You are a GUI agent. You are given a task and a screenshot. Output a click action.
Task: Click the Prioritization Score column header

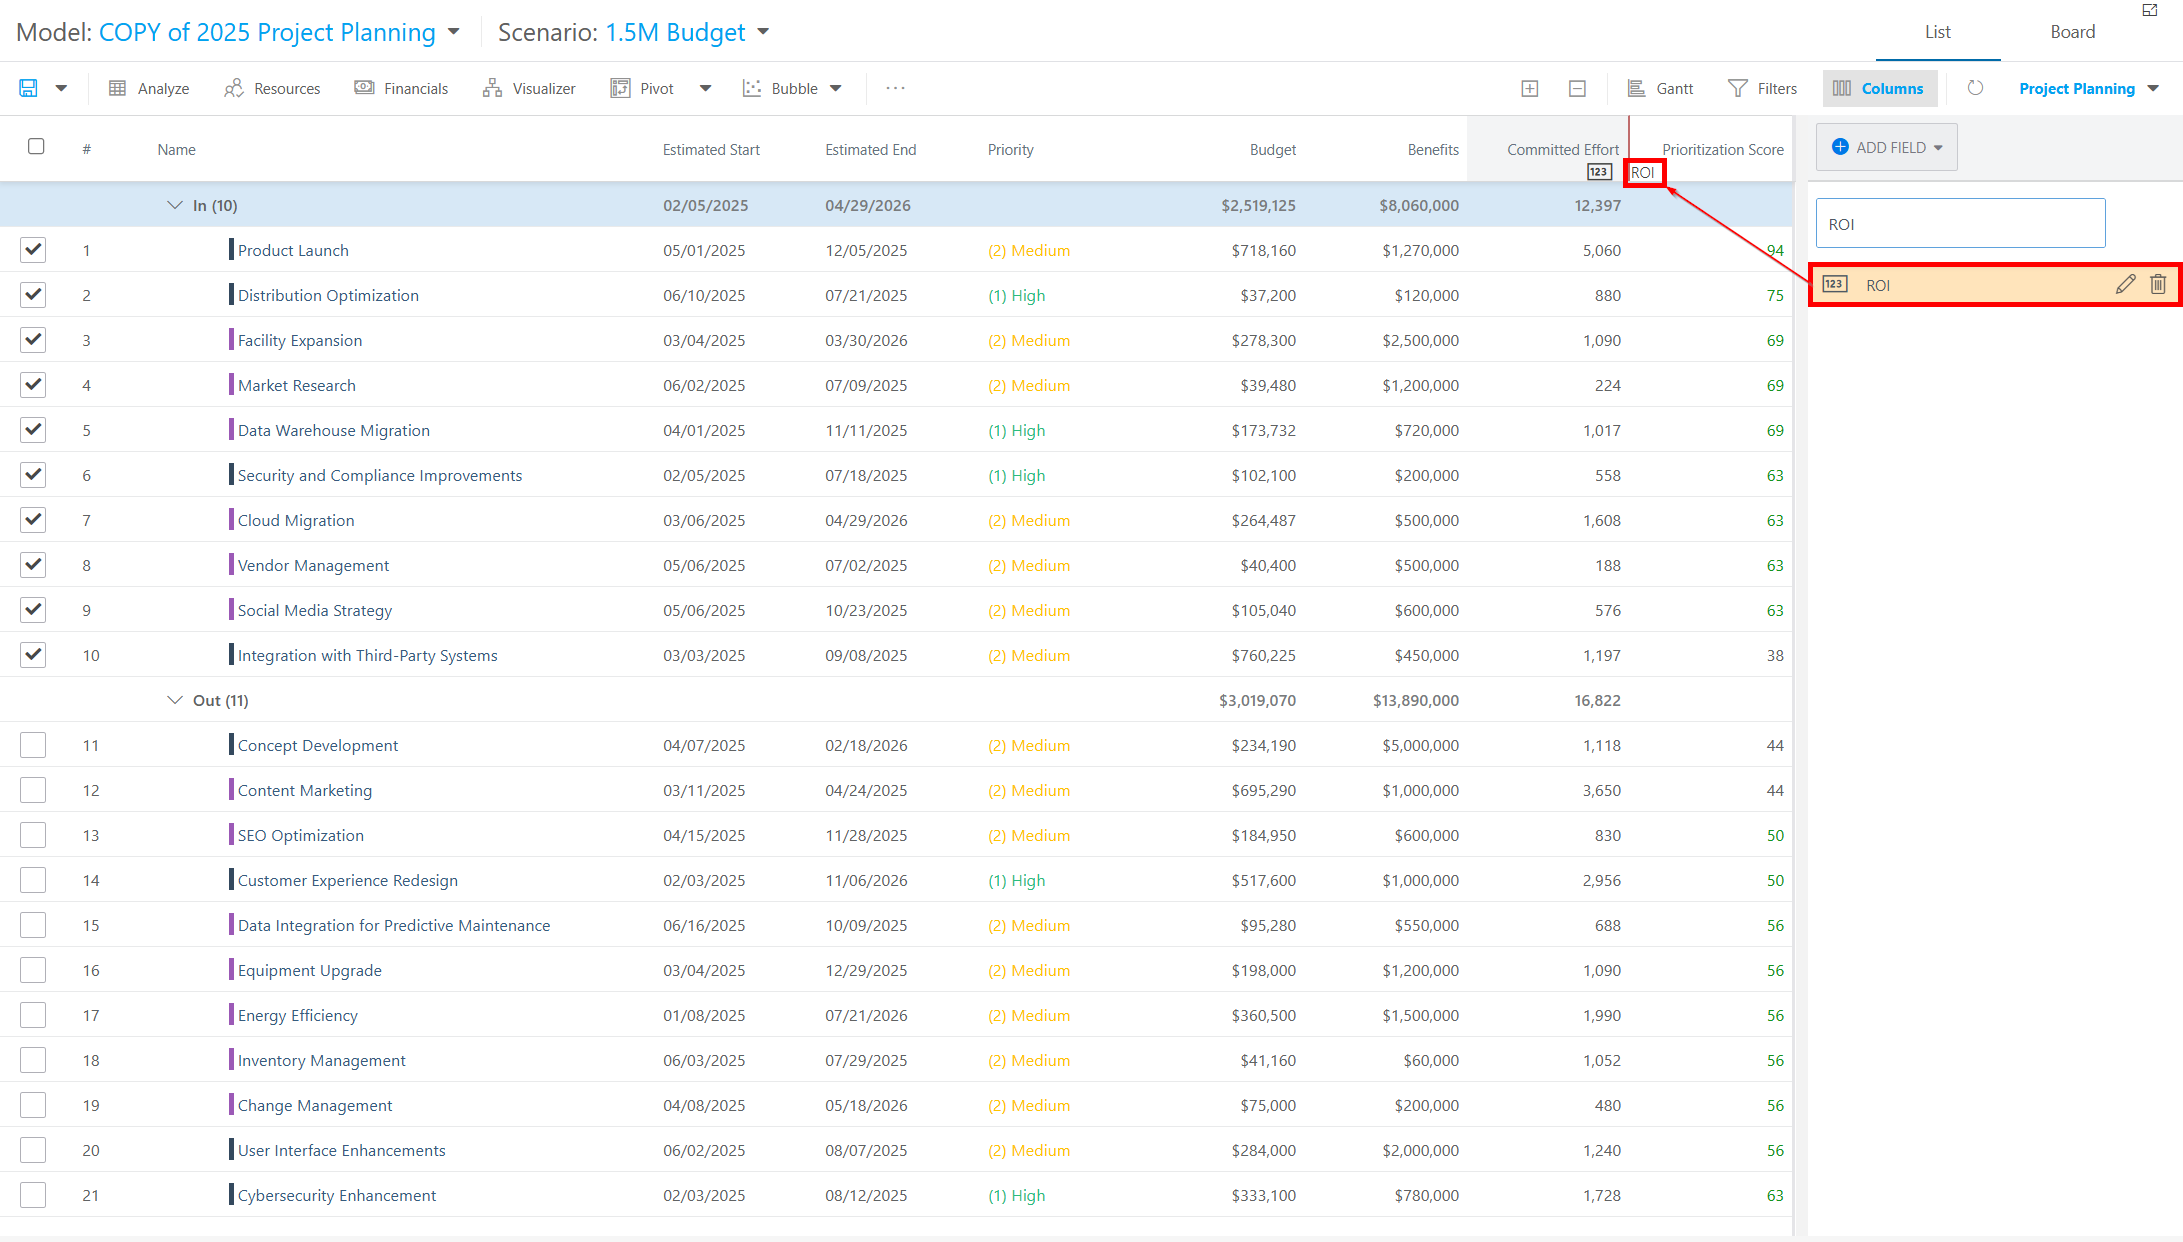pos(1722,149)
